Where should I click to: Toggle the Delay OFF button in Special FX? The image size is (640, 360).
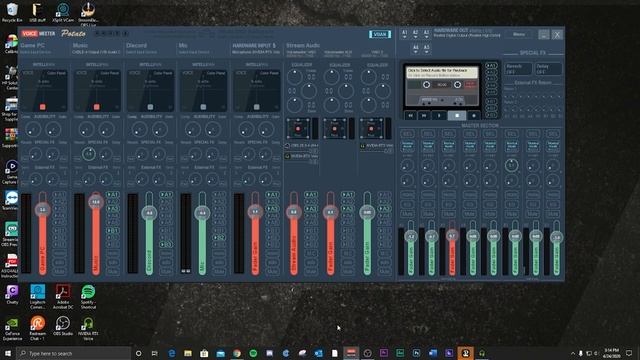tap(548, 69)
